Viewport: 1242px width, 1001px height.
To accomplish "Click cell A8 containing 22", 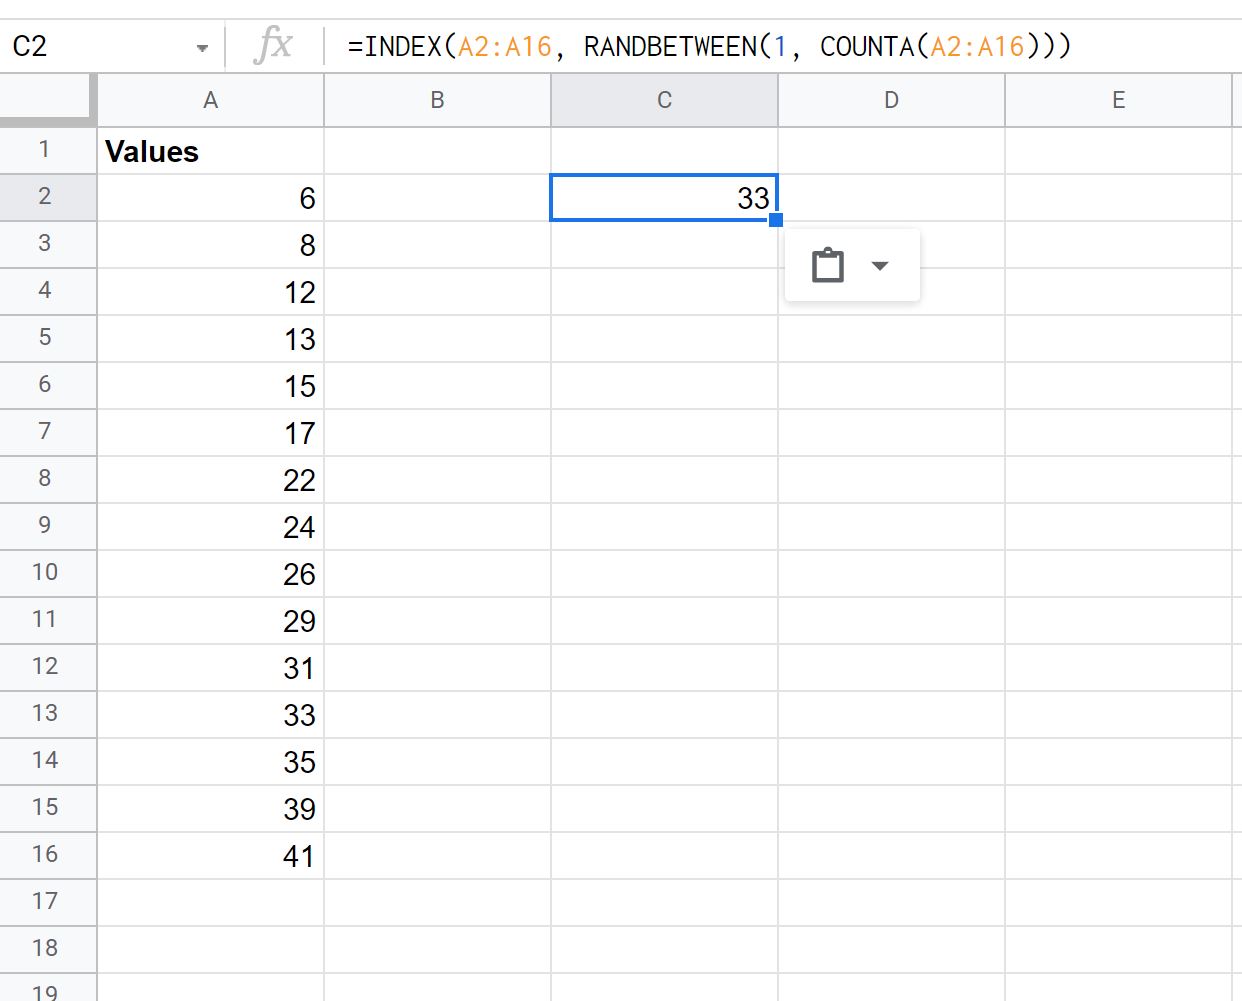I will (x=210, y=480).
